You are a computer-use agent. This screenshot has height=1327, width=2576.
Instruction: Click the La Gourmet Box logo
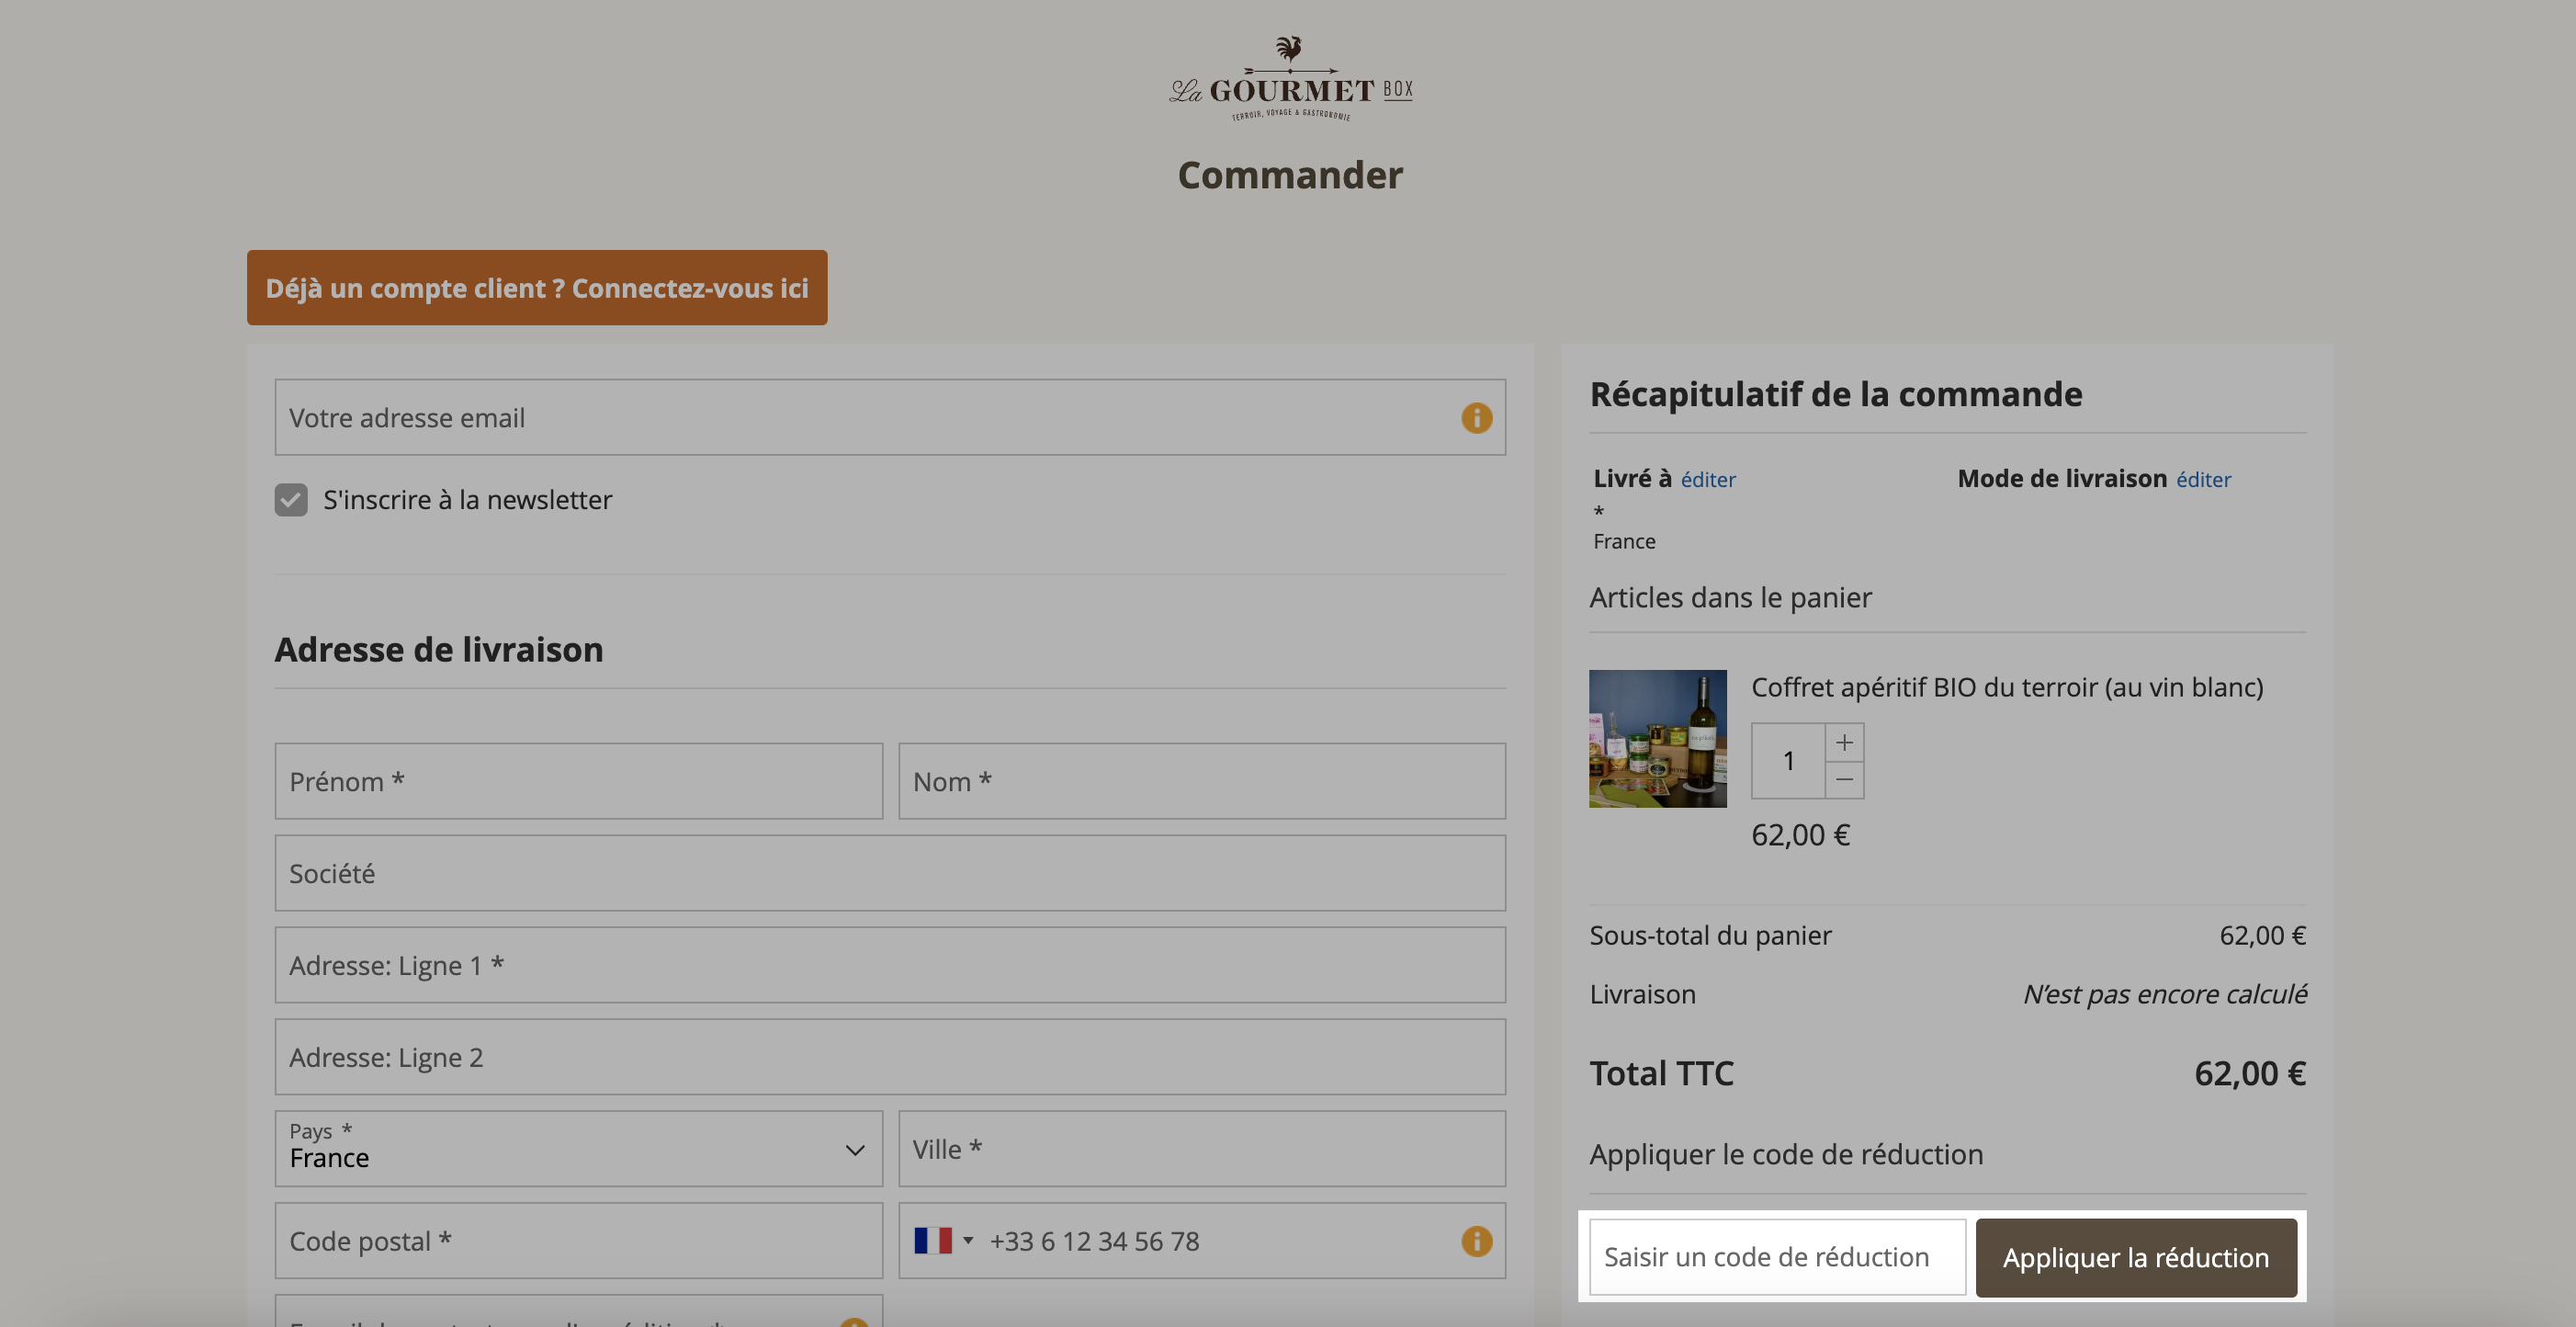(x=1290, y=79)
